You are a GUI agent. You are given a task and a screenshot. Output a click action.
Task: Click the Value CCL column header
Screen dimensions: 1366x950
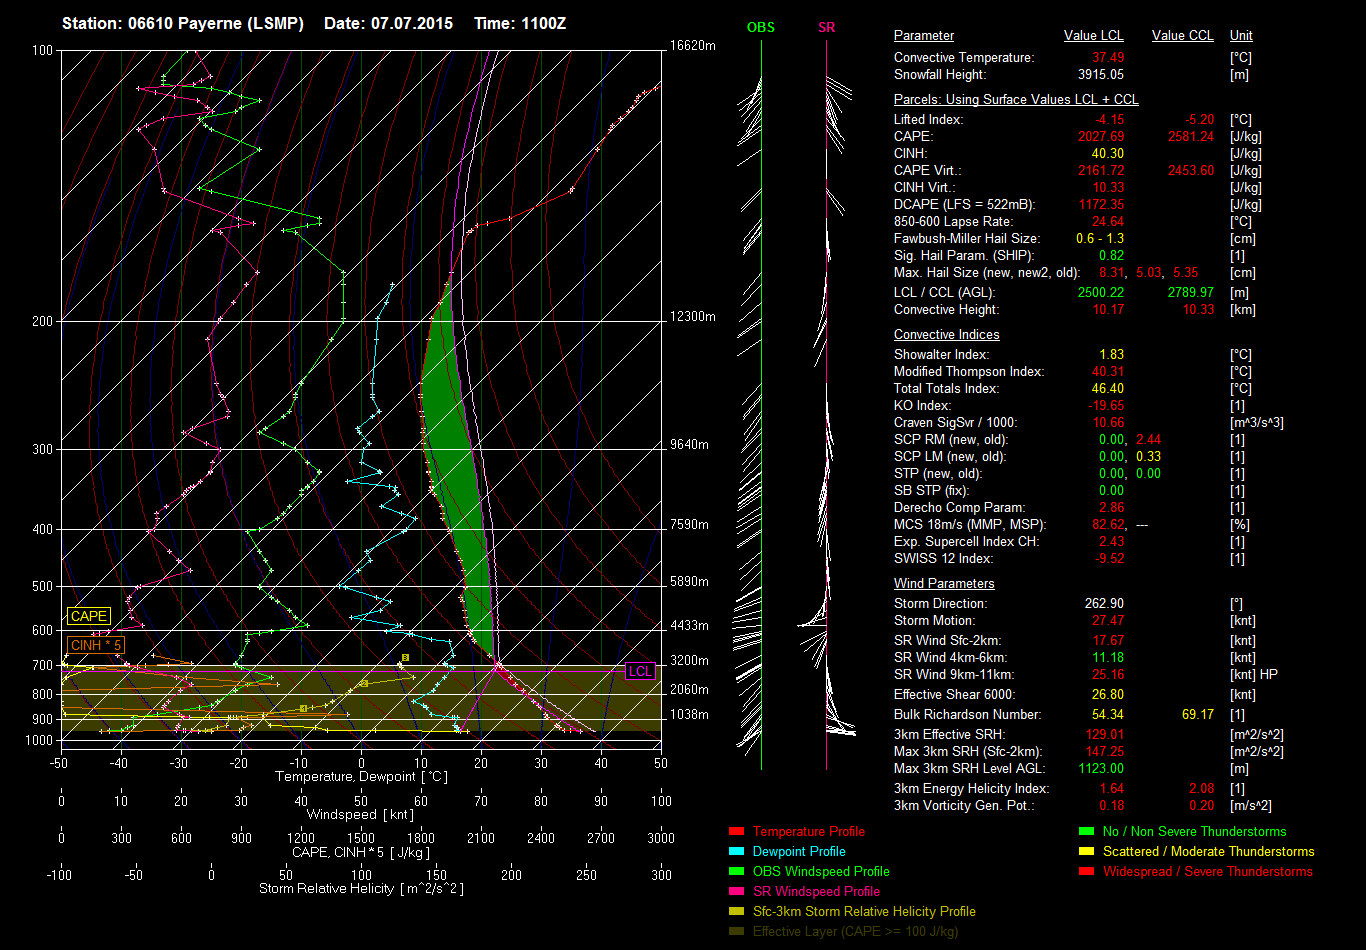[x=1182, y=36]
